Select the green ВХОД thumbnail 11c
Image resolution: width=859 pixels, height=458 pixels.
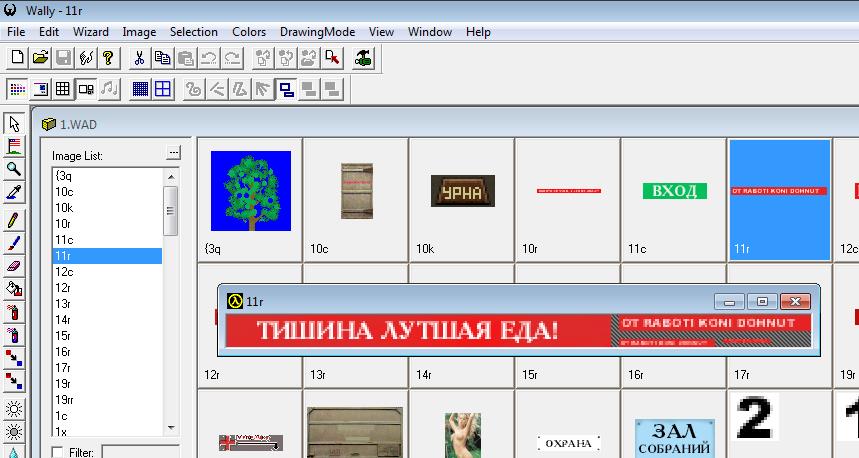coord(674,191)
